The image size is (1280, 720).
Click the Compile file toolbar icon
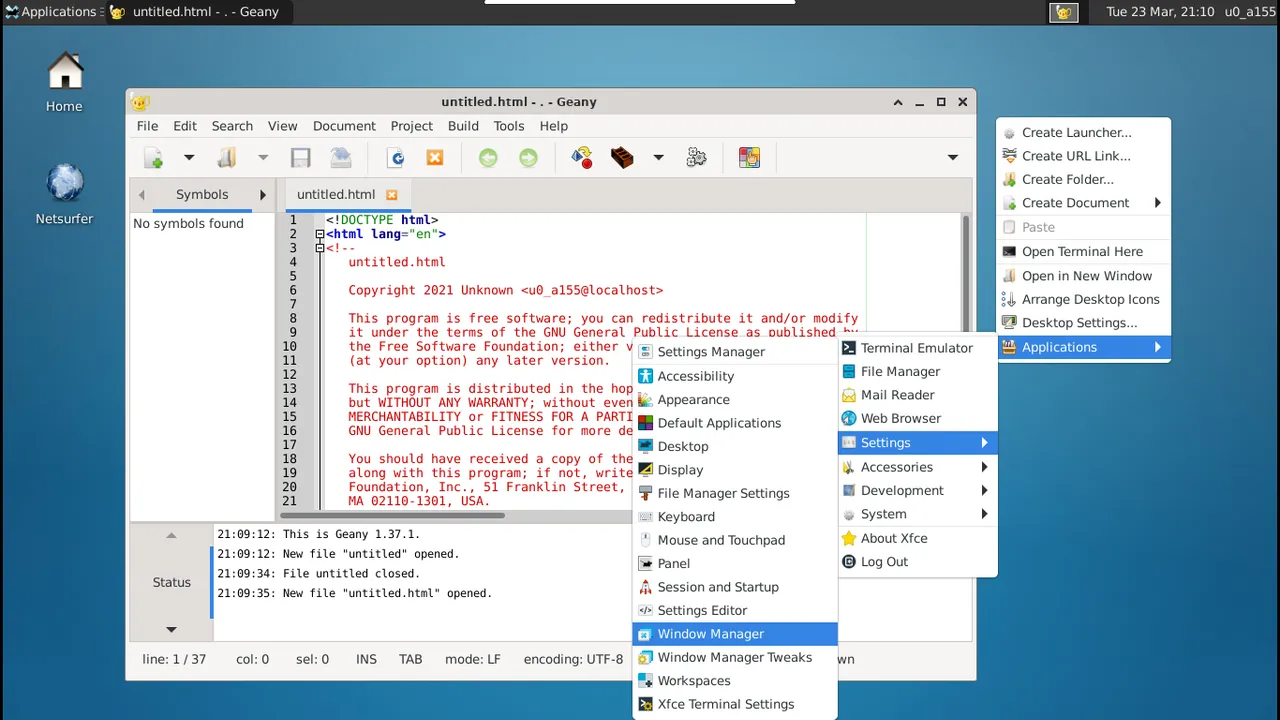coord(582,158)
